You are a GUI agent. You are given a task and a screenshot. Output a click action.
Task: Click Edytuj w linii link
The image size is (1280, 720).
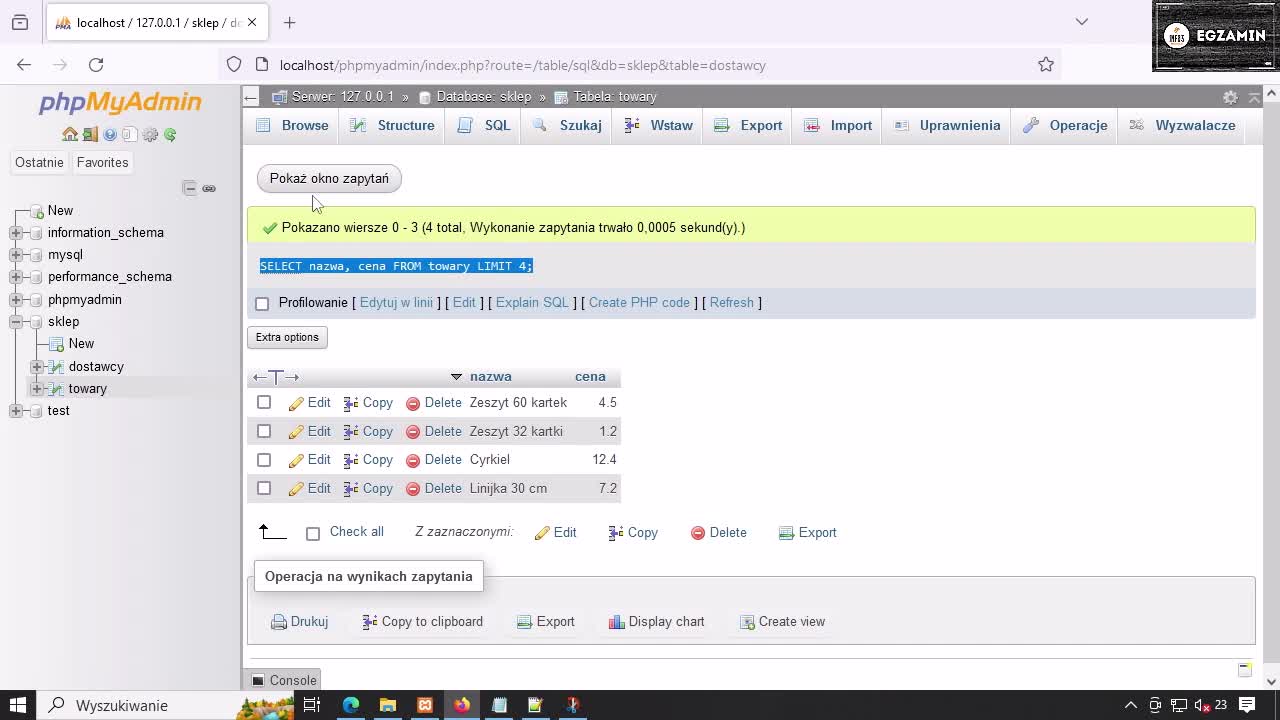click(396, 303)
